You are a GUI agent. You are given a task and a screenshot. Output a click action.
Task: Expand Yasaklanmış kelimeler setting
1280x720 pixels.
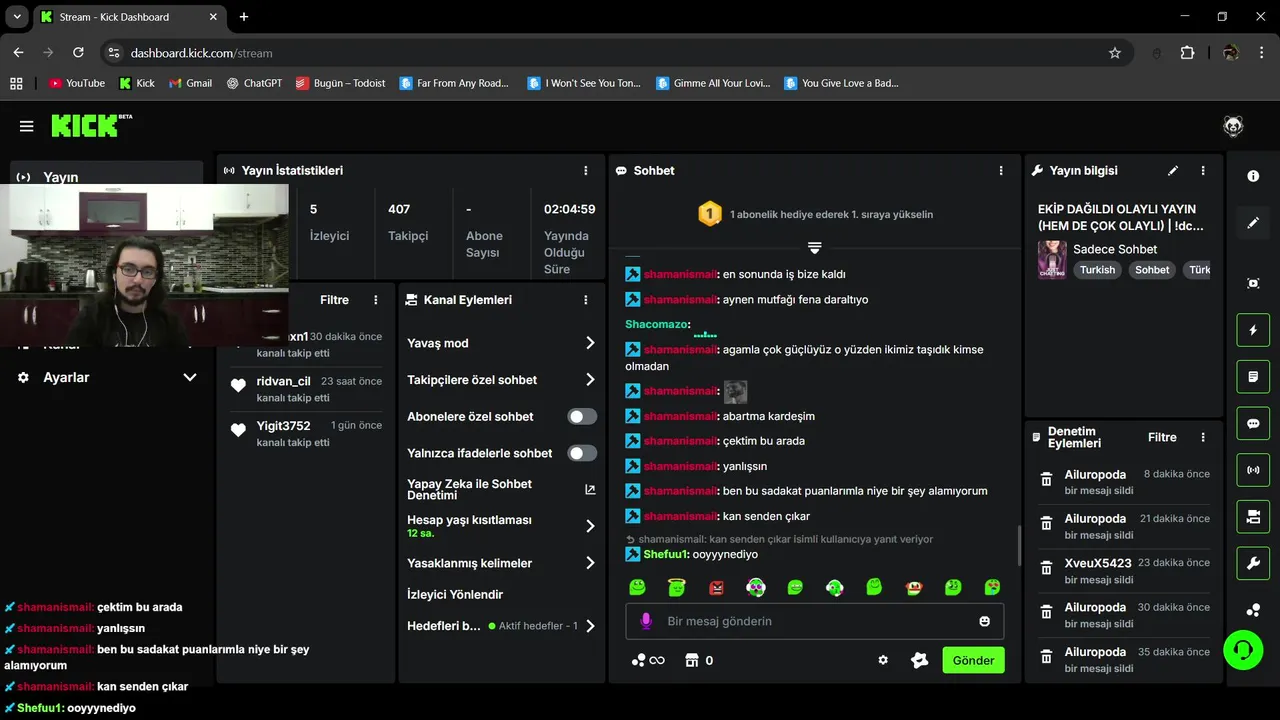pyautogui.click(x=501, y=563)
